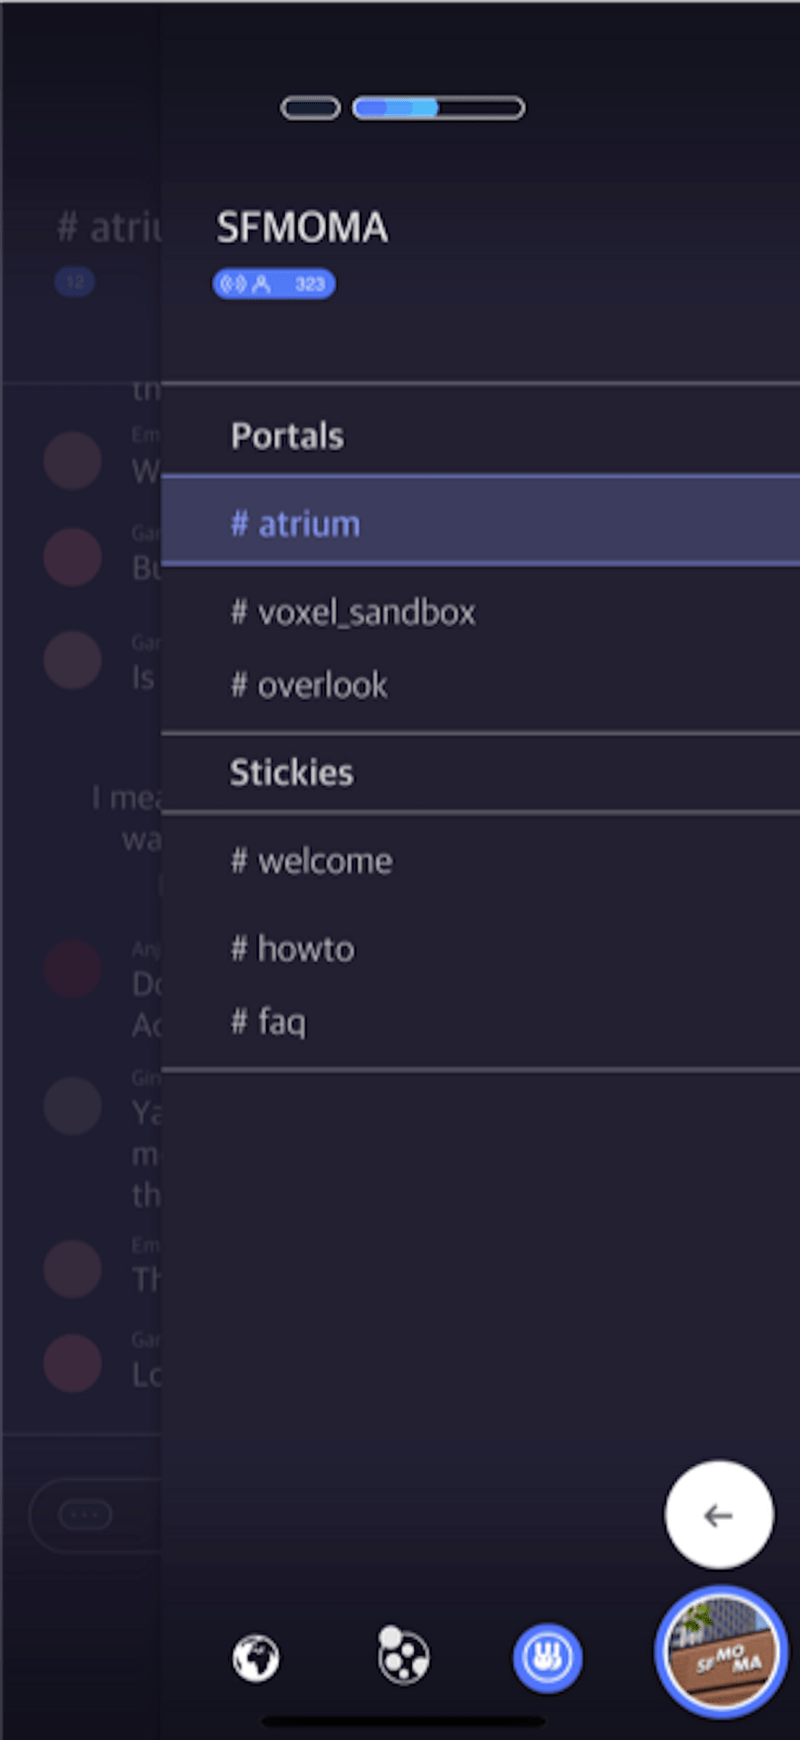Tap the white back arrow button
The image size is (800, 1740).
point(719,1515)
